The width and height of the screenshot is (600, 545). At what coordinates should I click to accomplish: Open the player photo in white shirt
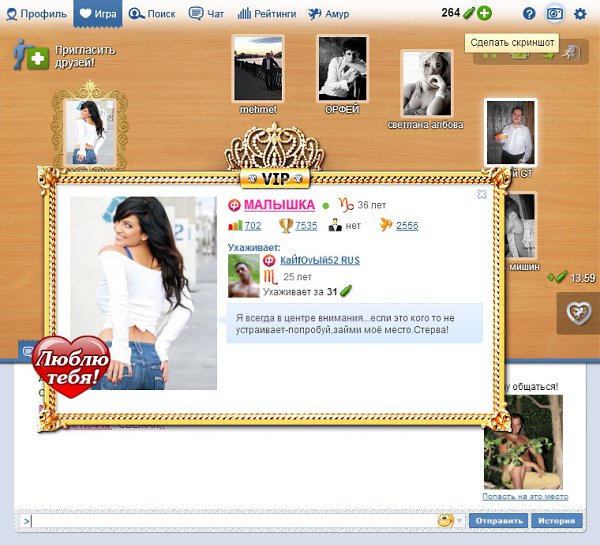[511, 132]
